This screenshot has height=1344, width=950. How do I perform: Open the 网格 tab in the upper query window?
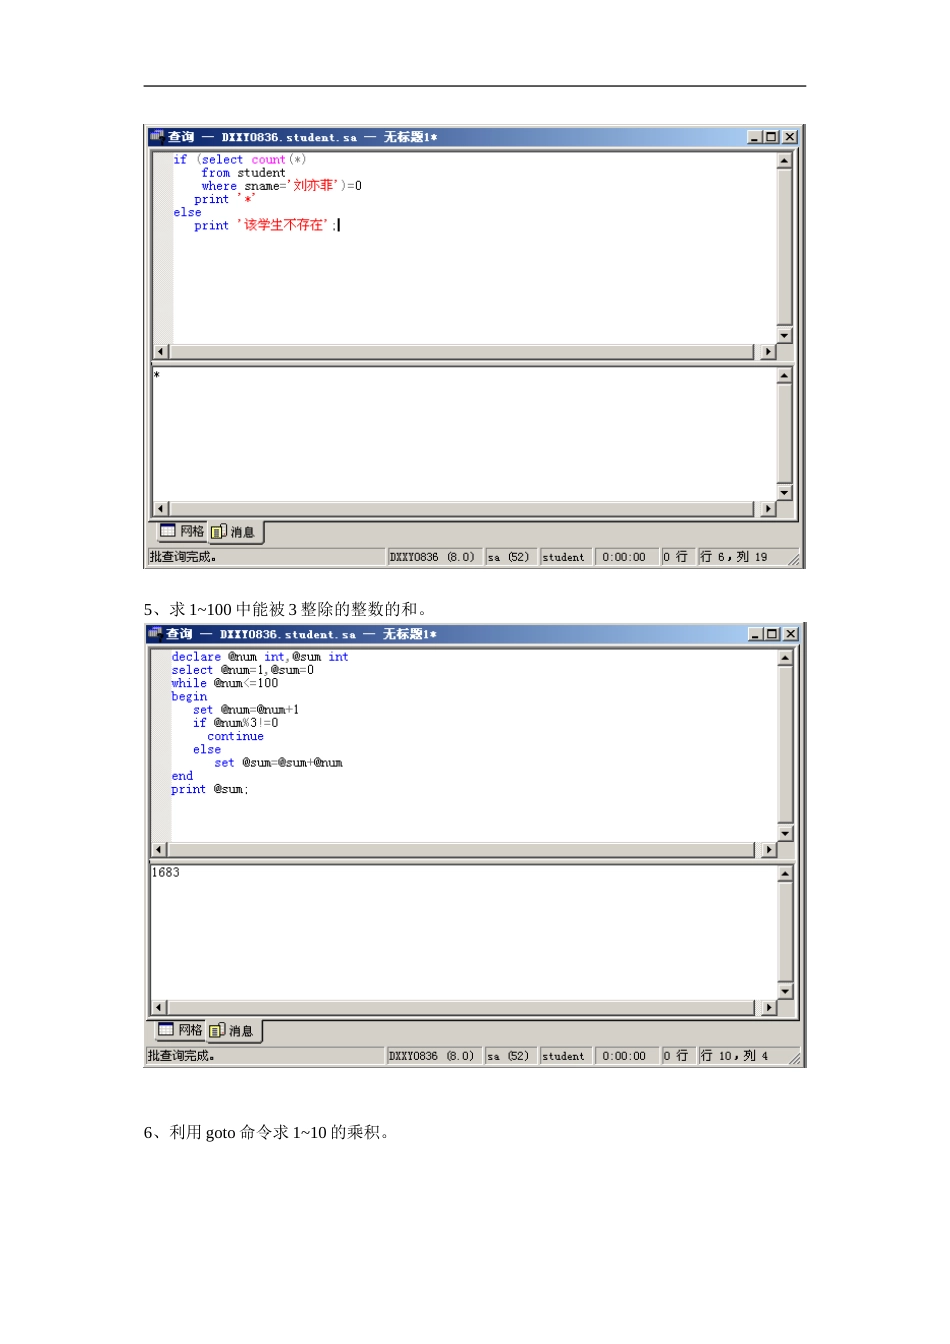[181, 531]
